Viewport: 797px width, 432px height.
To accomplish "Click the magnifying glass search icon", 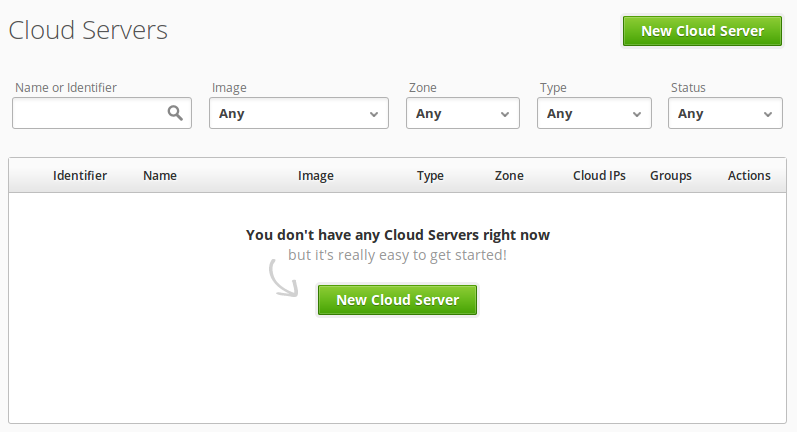I will pos(175,113).
